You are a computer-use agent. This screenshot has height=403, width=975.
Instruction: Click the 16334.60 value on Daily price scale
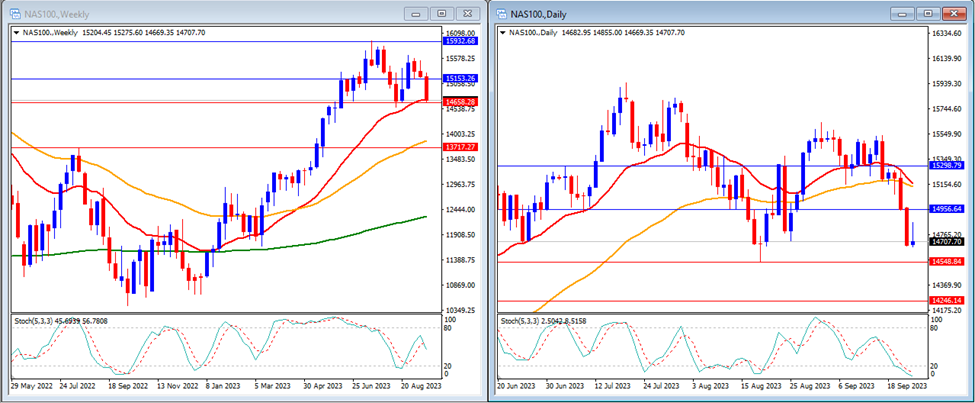(x=946, y=34)
